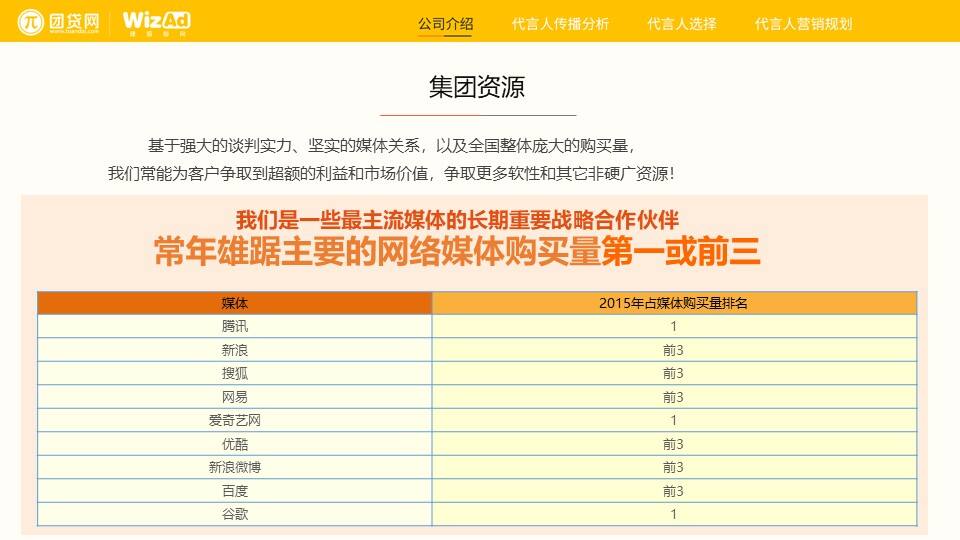Screen dimensions: 960x540
Task: Click the ranking value for 网易
Action: (x=674, y=397)
